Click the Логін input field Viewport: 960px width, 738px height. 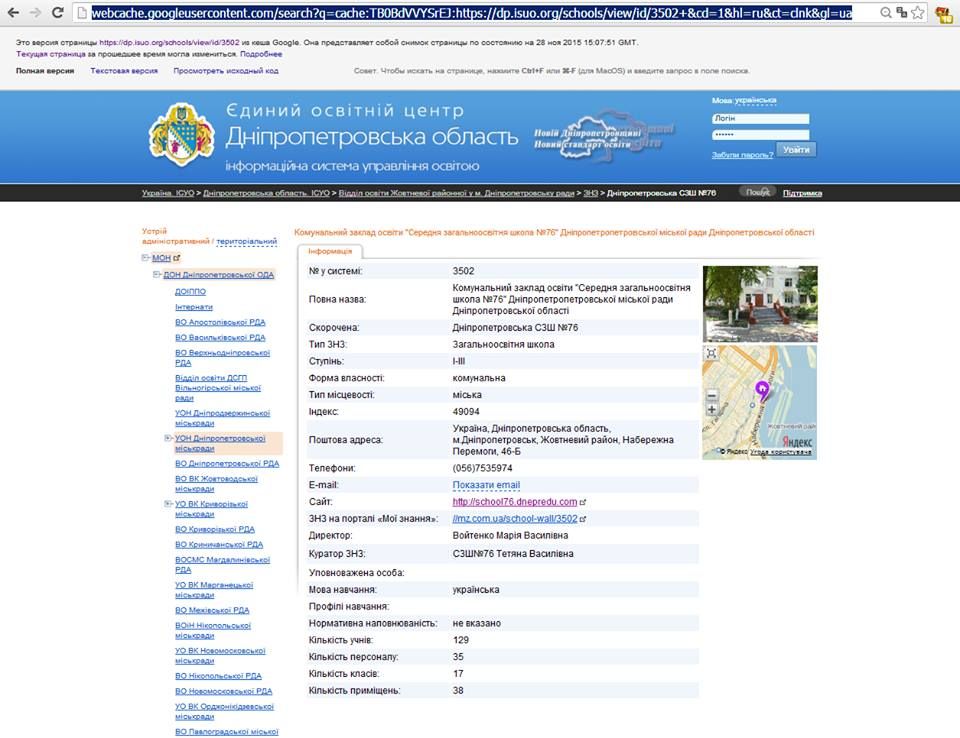coord(760,118)
